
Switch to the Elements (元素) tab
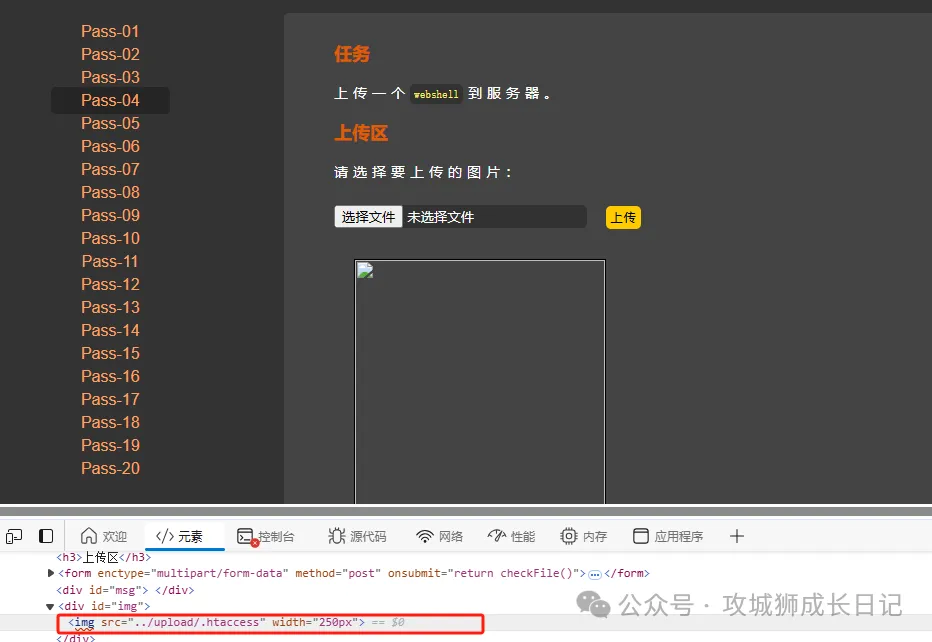click(179, 537)
